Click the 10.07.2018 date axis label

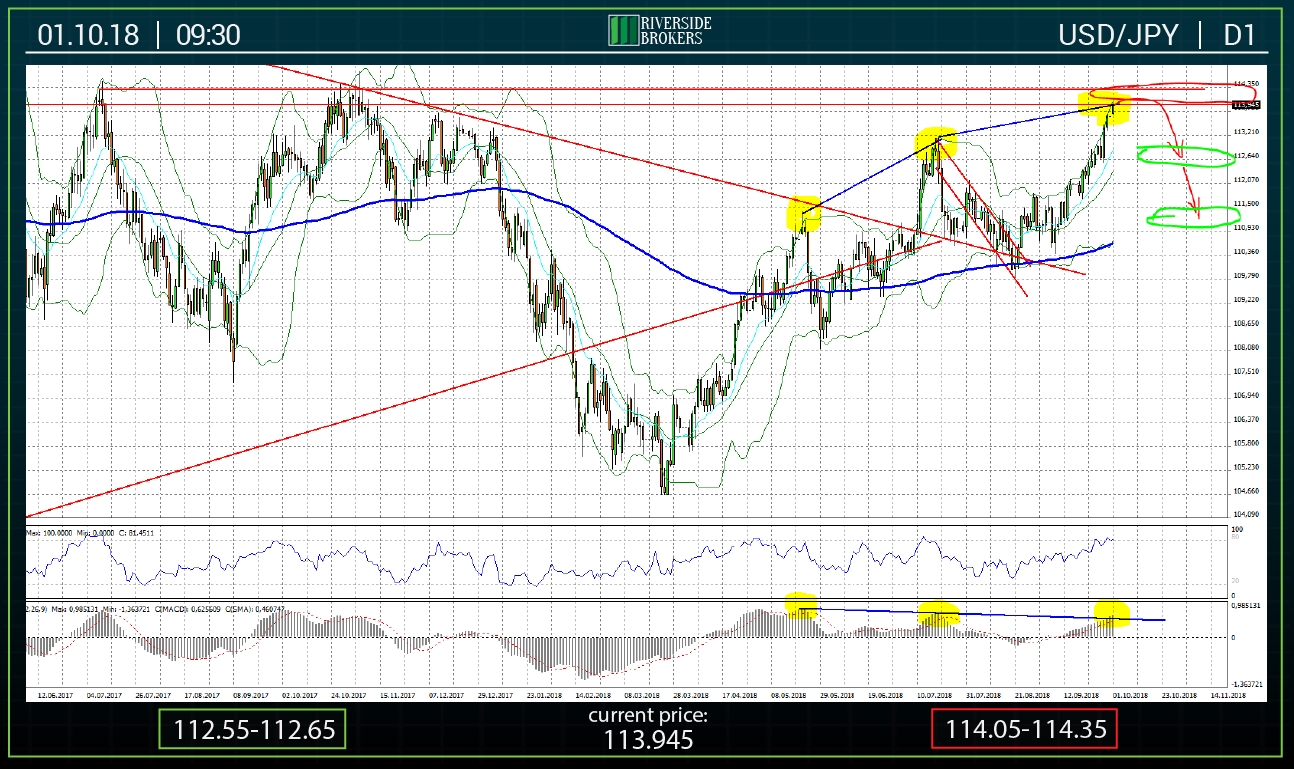[936, 694]
